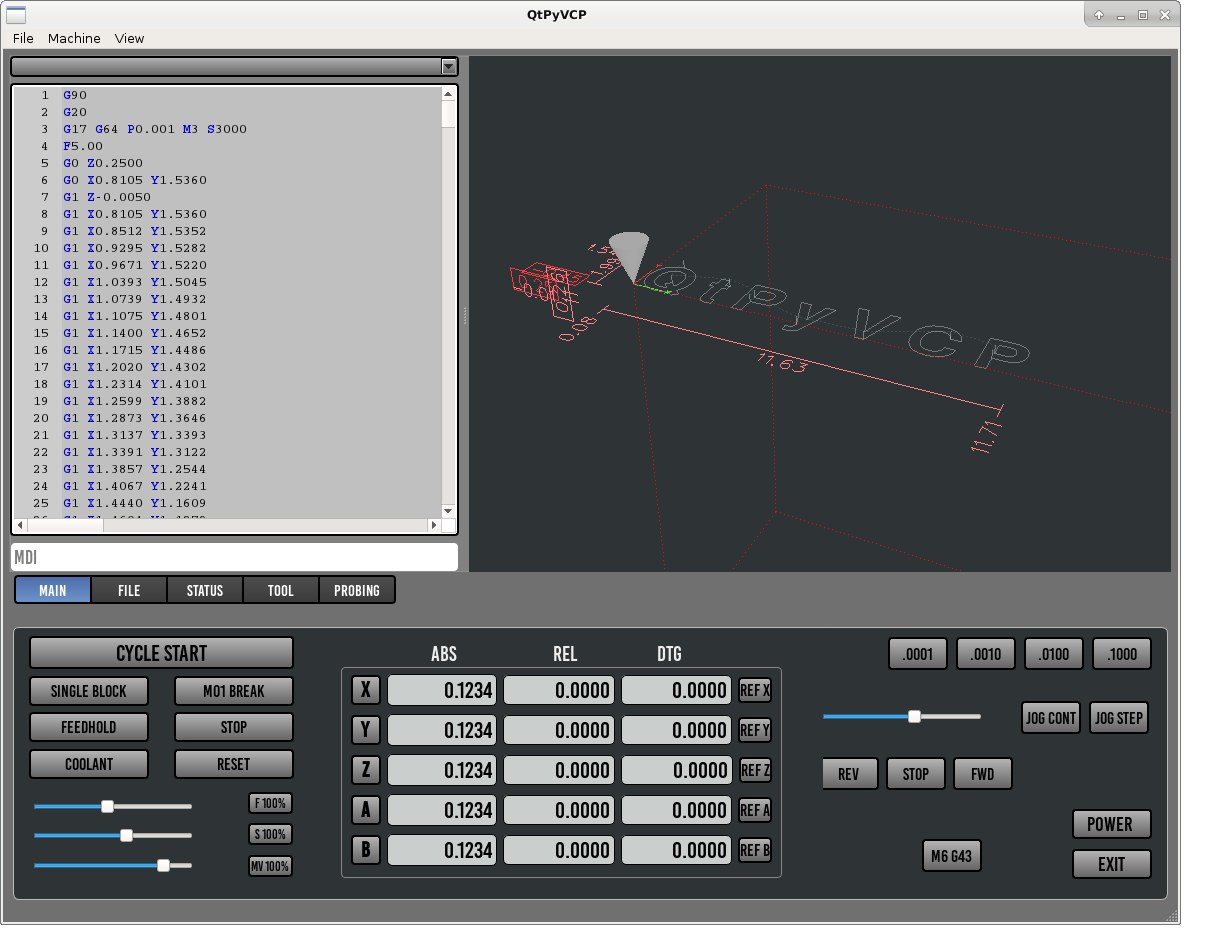
Task: Reset feed override with F 100% button
Action: [270, 803]
